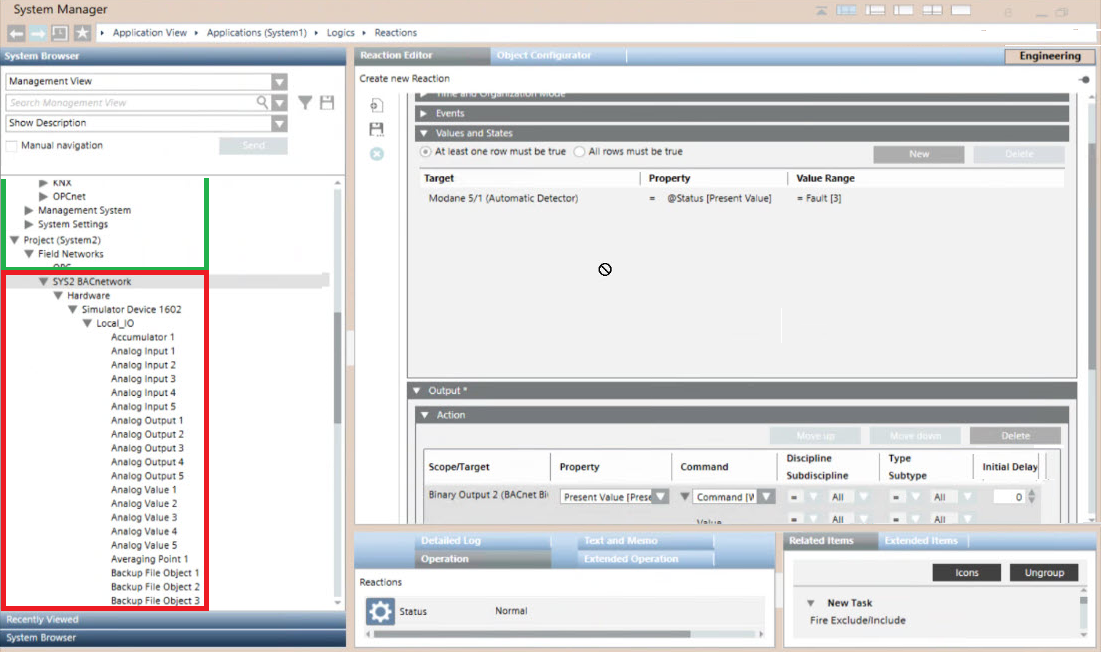Click the new reaction document icon

[x=377, y=105]
